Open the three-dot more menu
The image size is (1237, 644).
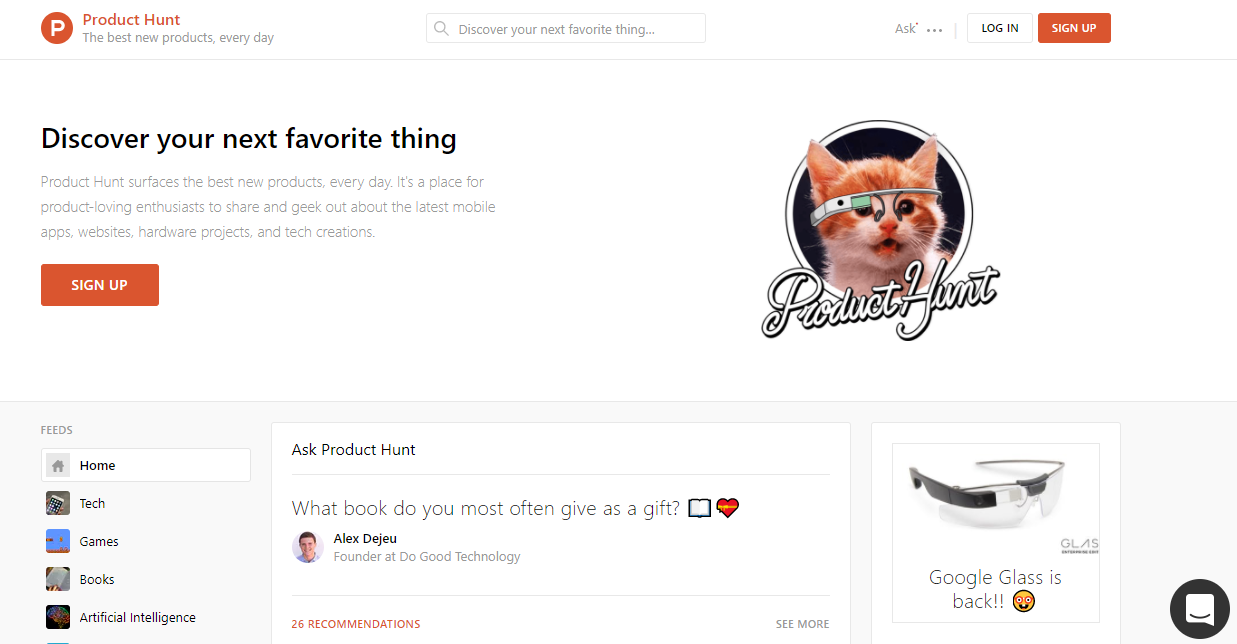click(935, 30)
